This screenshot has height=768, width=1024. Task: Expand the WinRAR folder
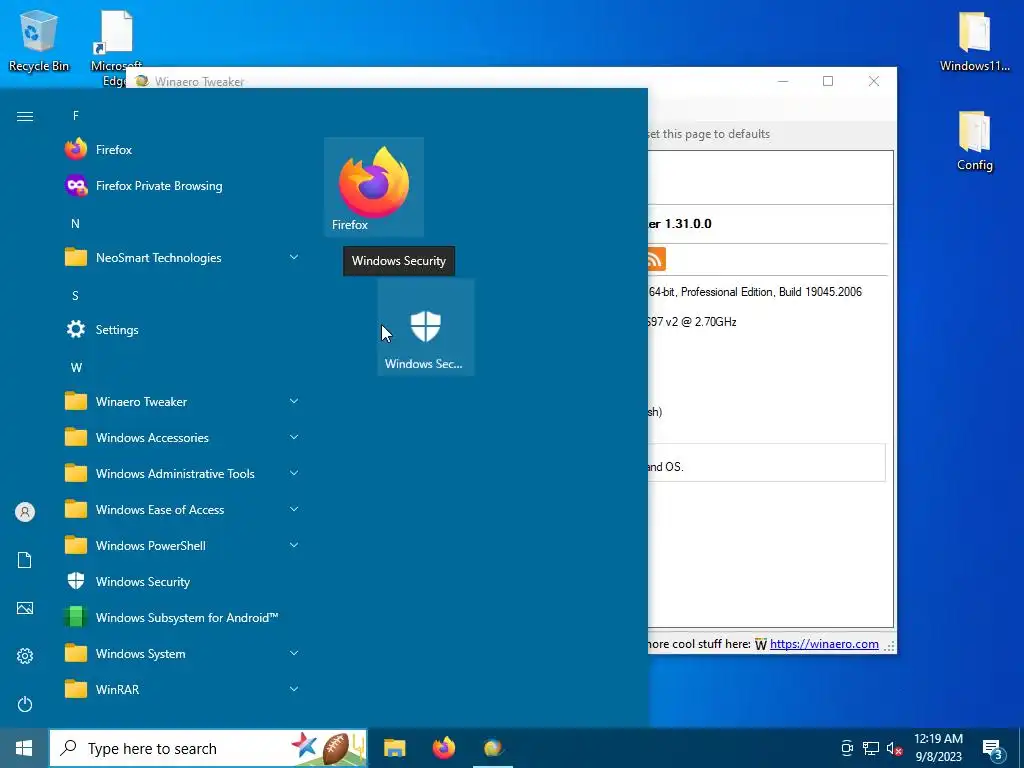[183, 689]
